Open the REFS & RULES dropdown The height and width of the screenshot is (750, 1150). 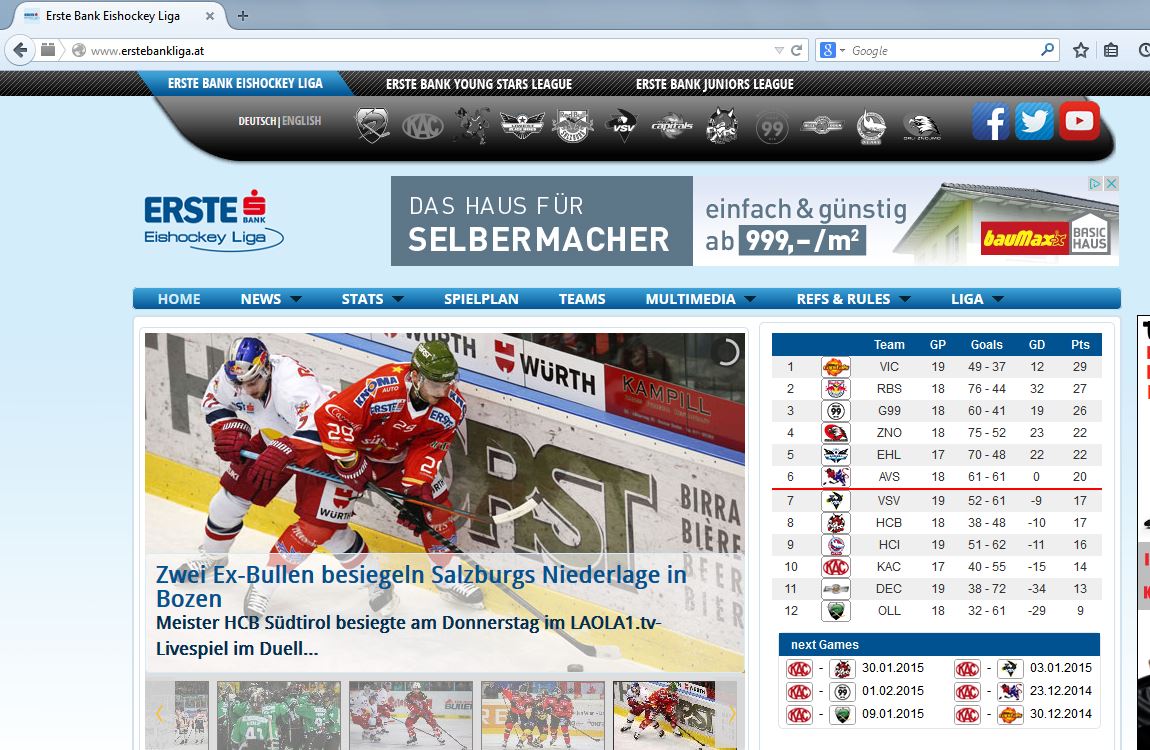tap(853, 299)
